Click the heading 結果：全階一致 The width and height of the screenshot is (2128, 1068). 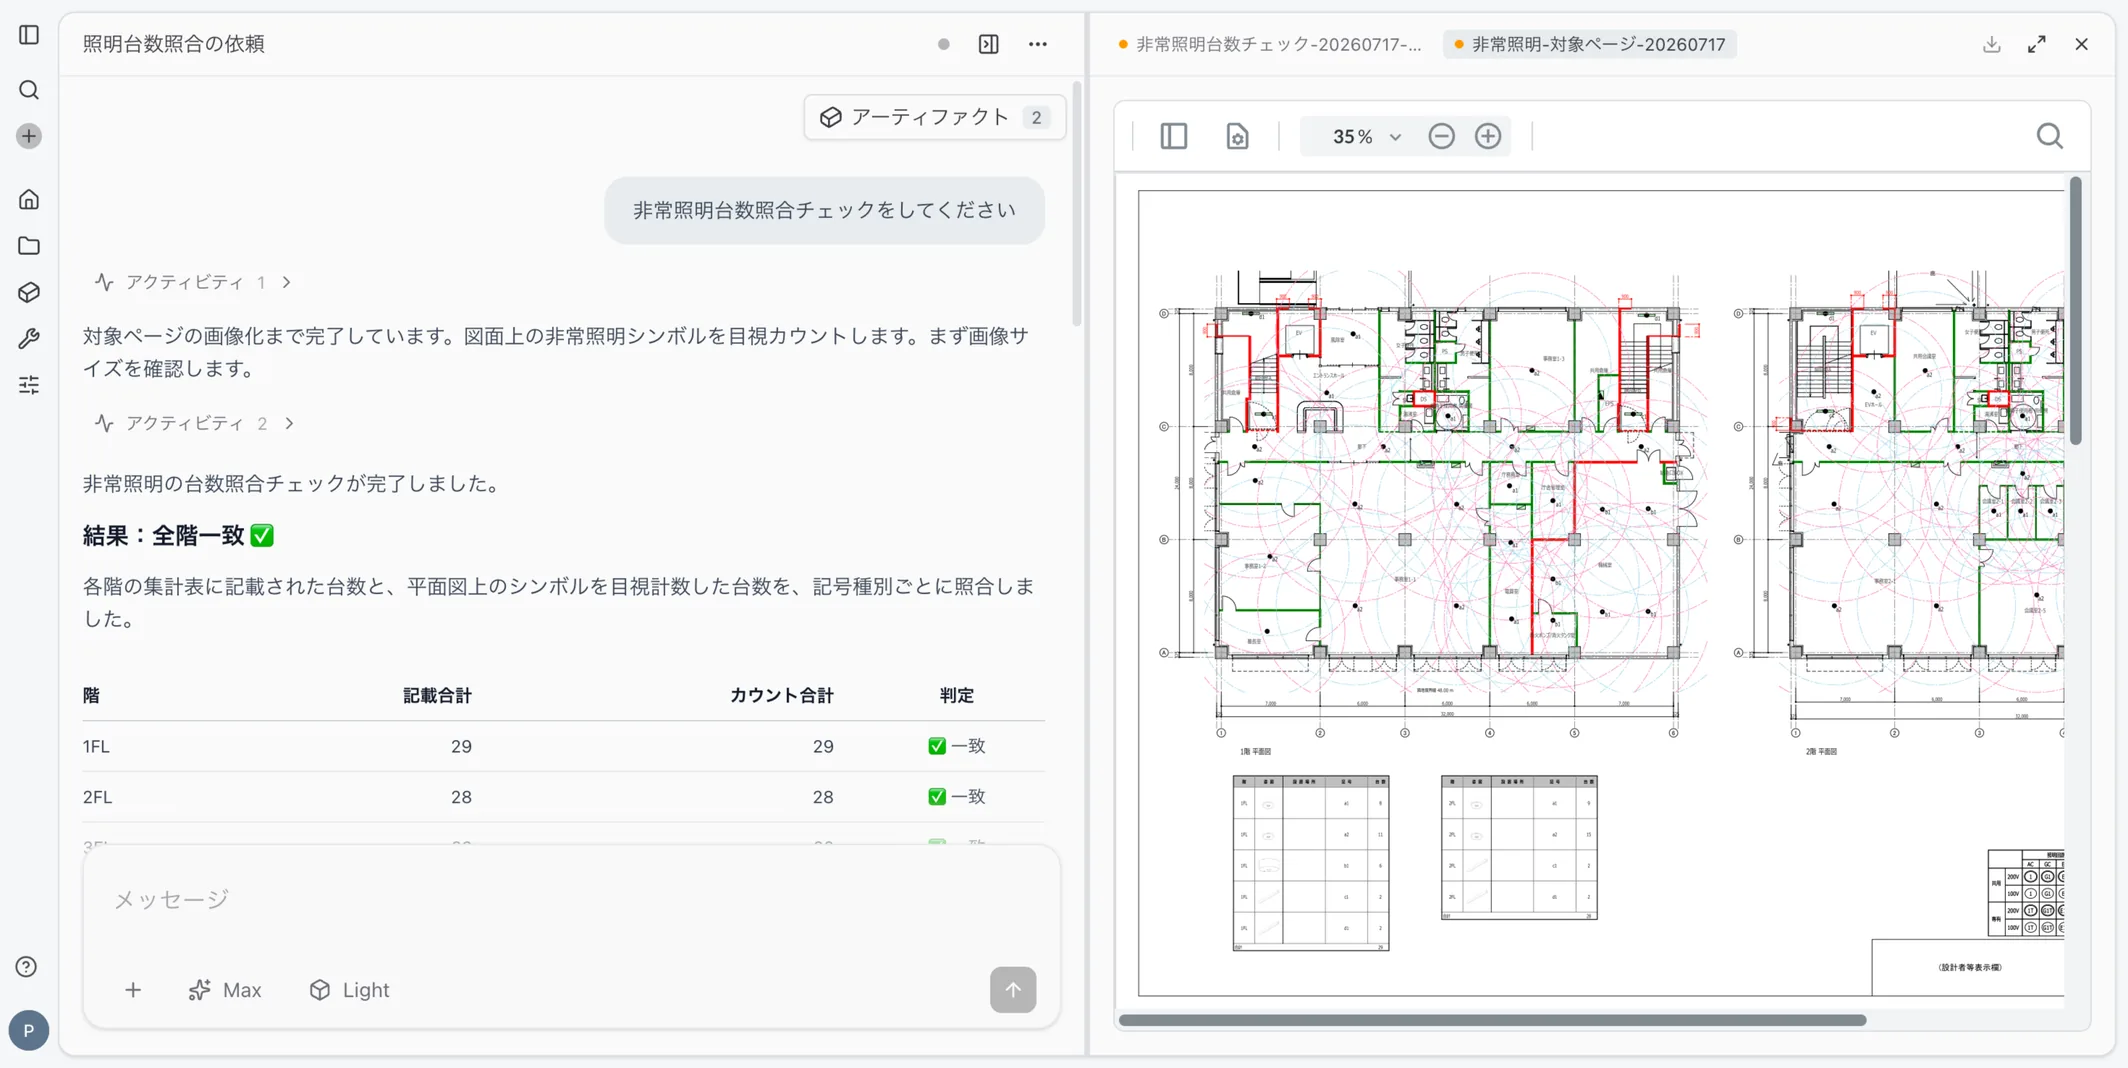pos(178,536)
